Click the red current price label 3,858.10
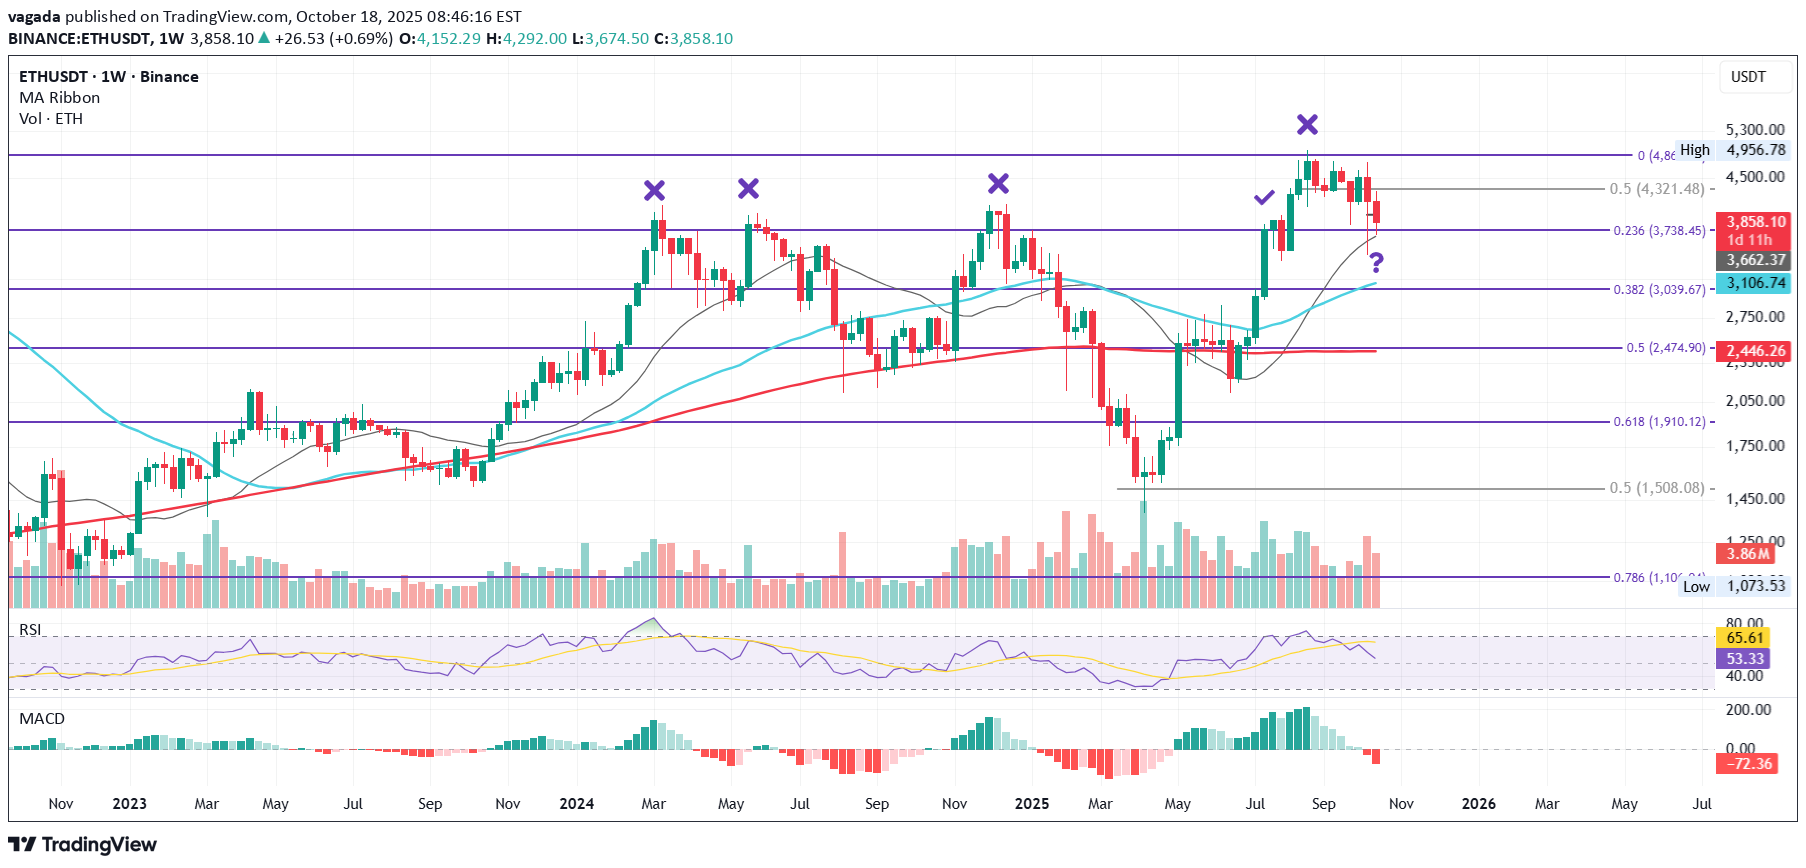The height and width of the screenshot is (868, 1806). tap(1755, 222)
